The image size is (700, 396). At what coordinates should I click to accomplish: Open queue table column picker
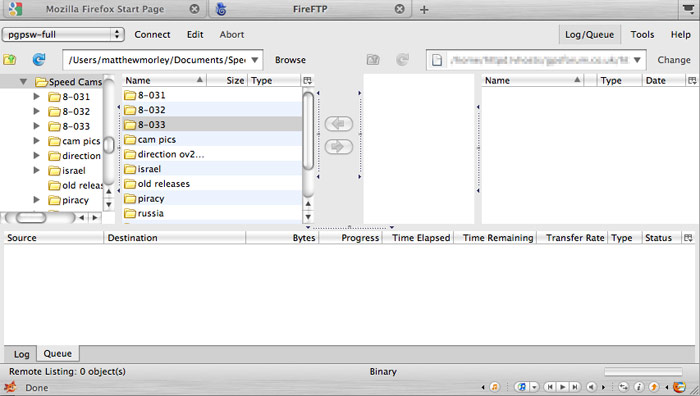pos(688,238)
